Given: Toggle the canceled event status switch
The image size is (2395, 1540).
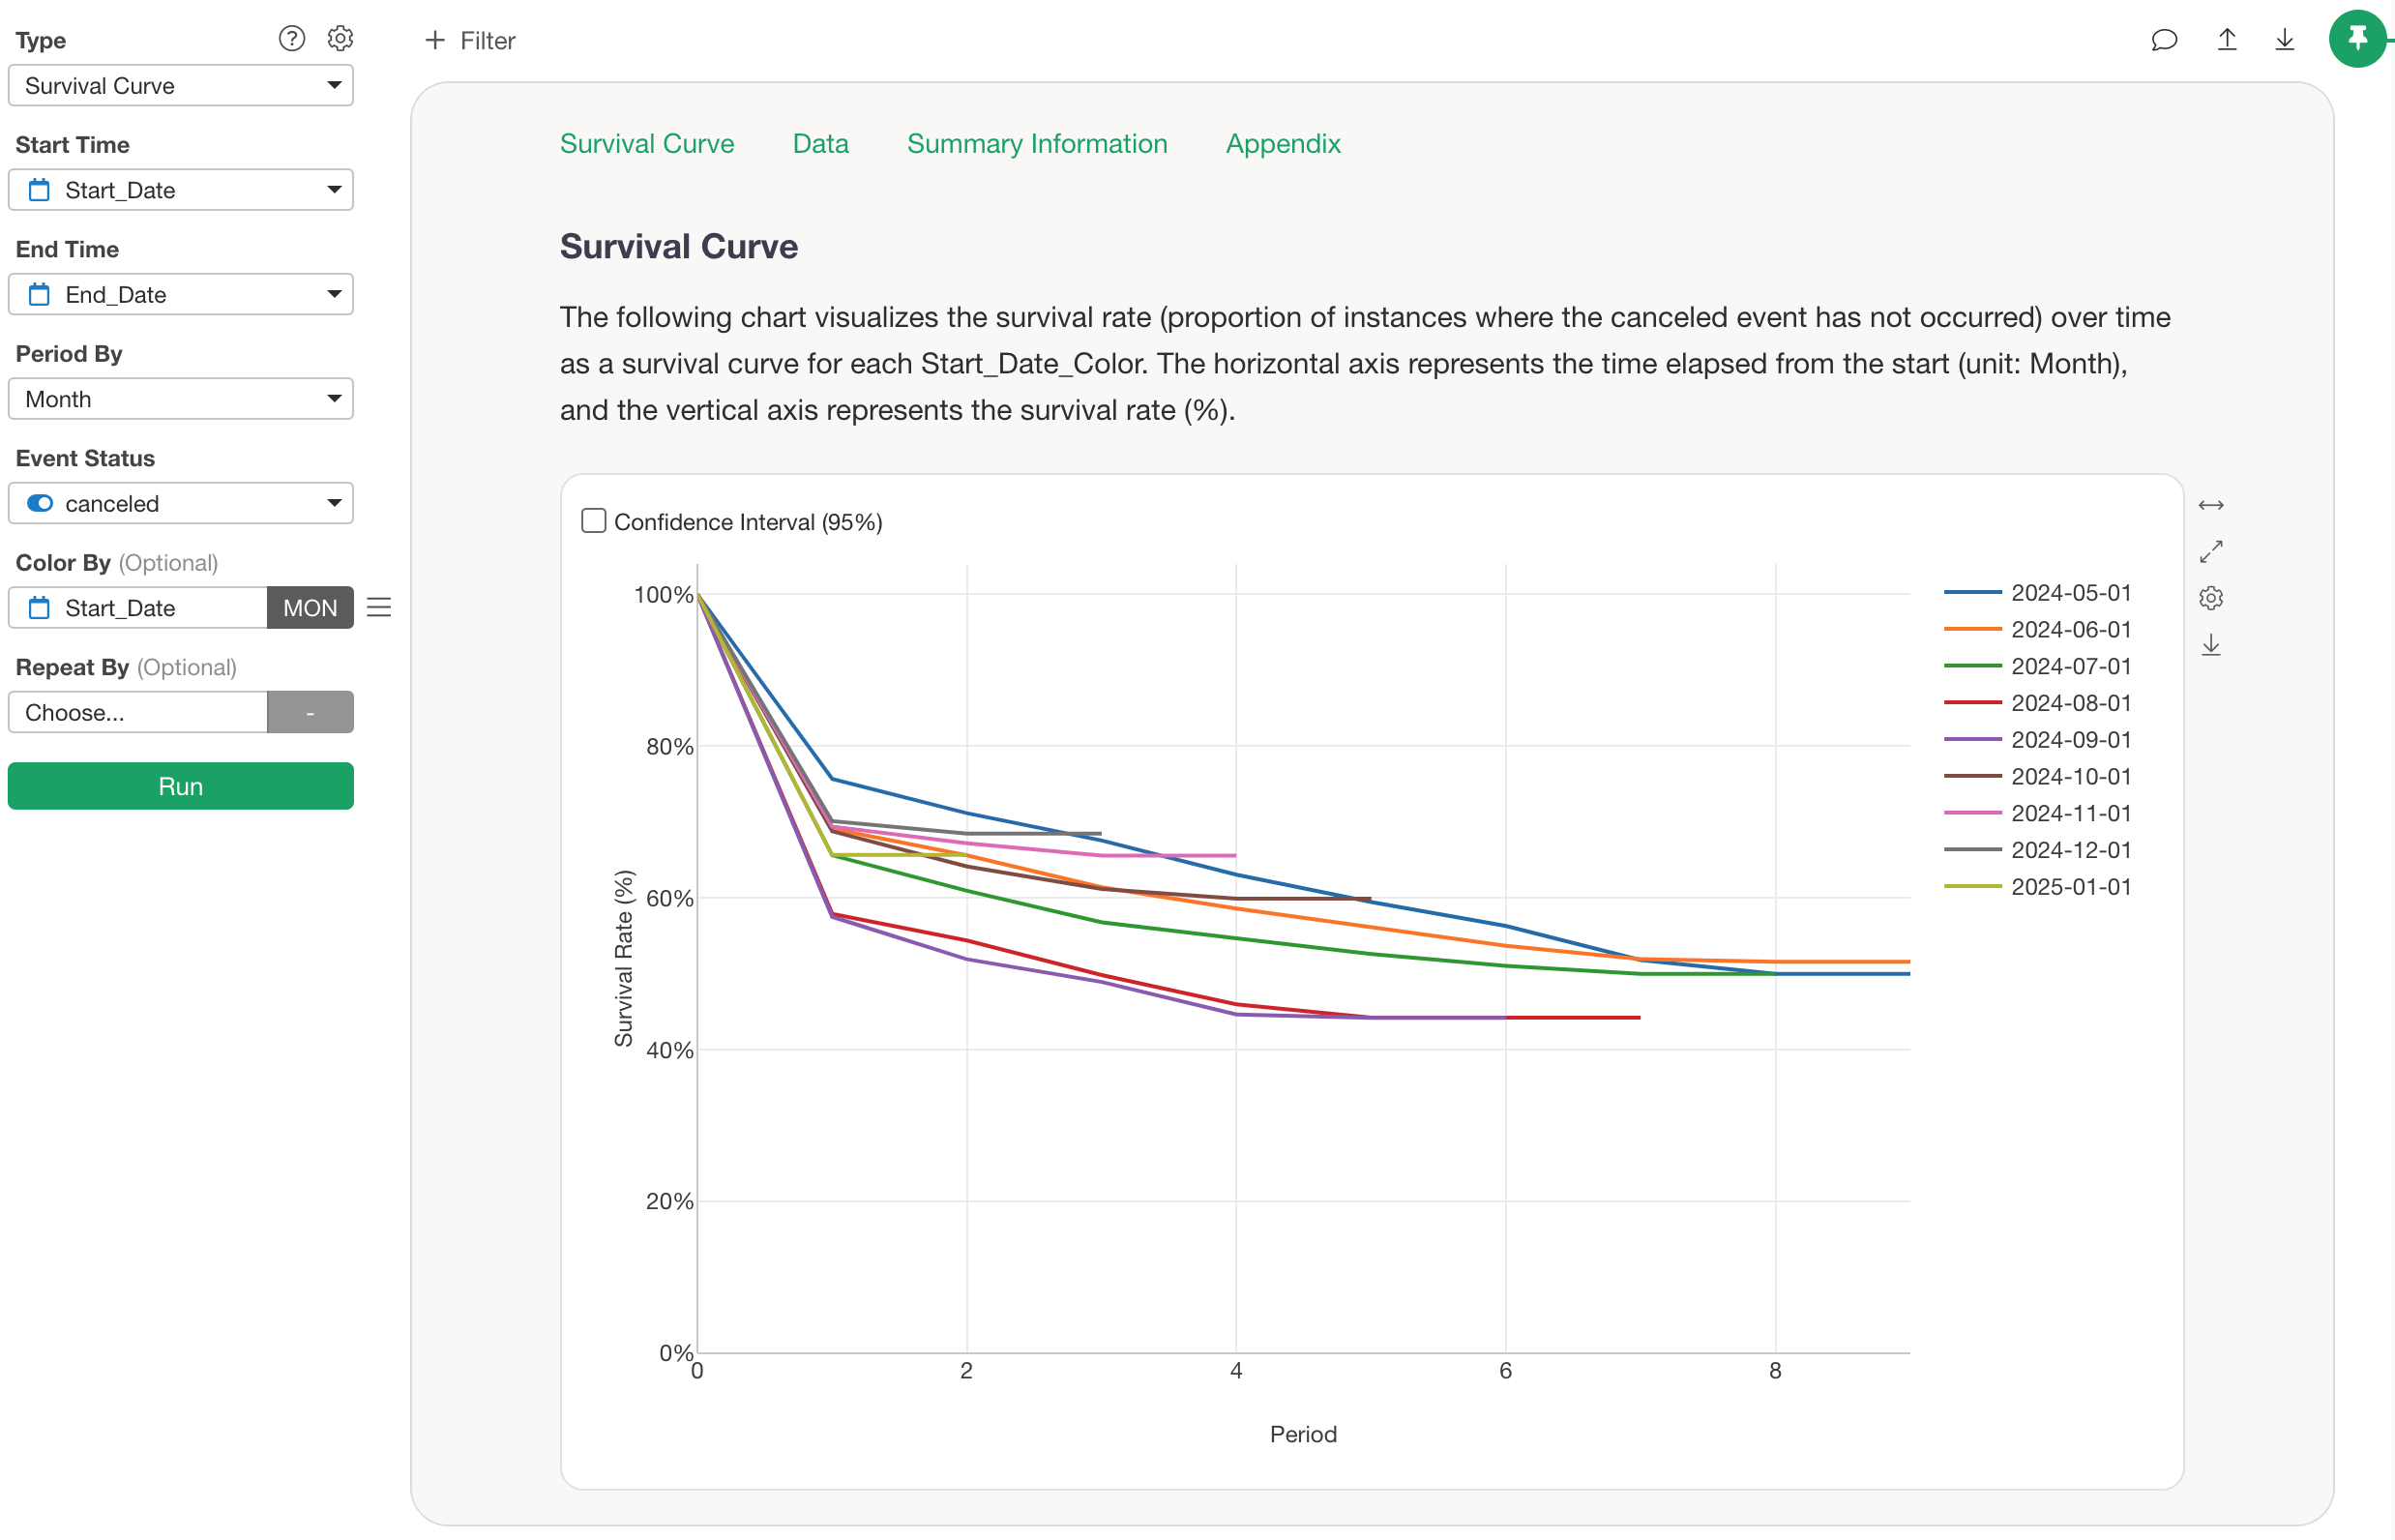Looking at the screenshot, I should pyautogui.click(x=39, y=503).
